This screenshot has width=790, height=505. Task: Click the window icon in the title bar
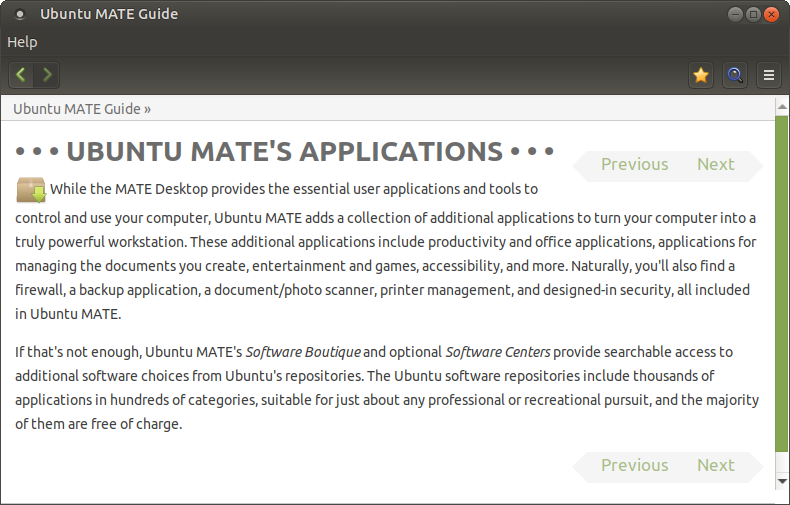(x=20, y=15)
